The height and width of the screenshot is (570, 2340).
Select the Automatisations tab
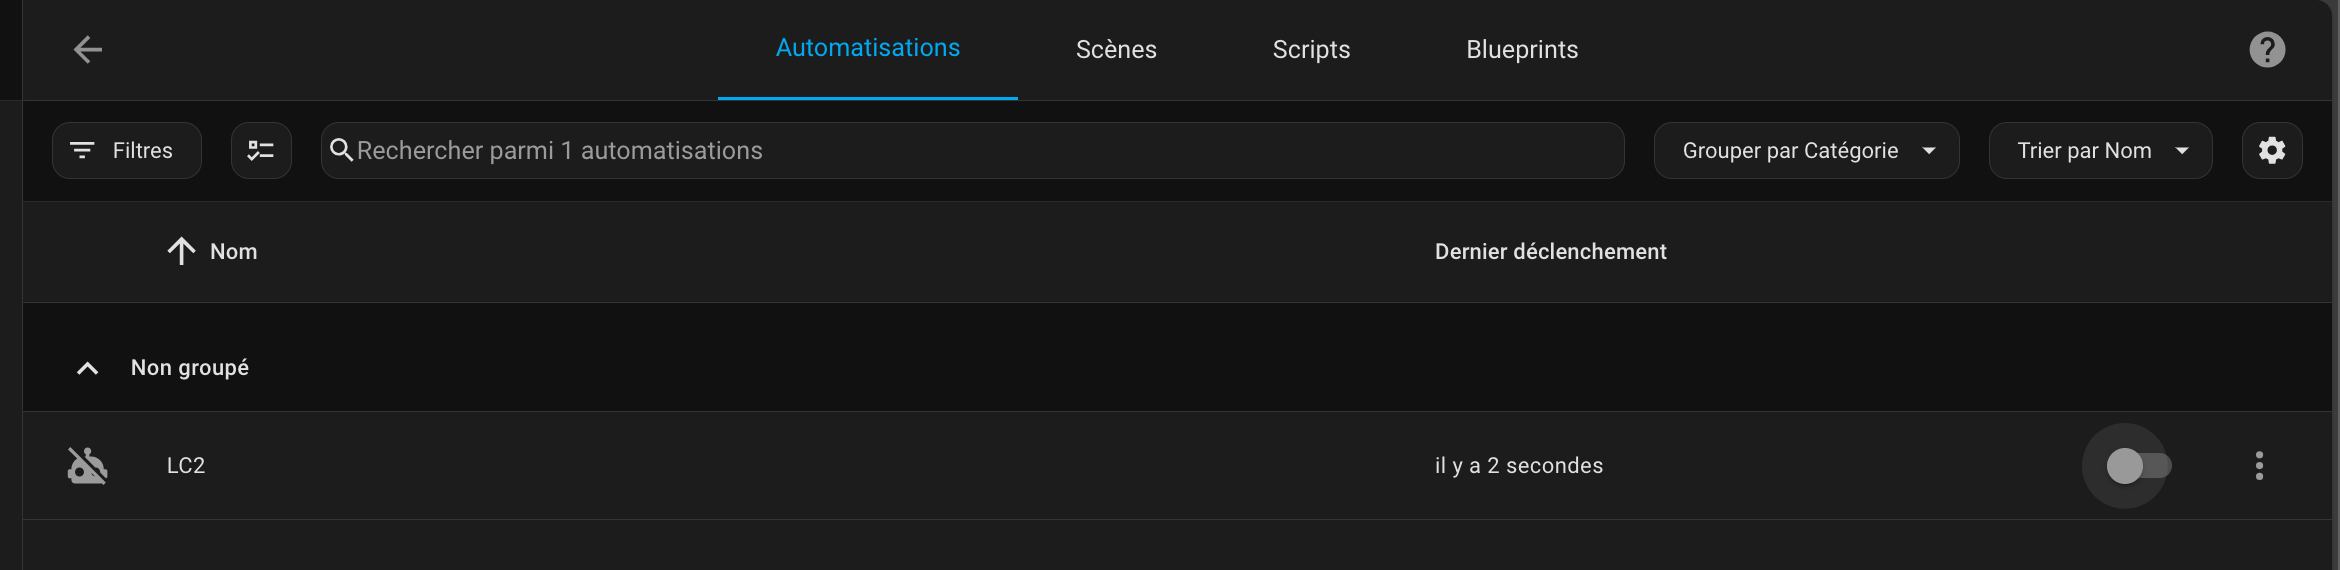point(868,48)
